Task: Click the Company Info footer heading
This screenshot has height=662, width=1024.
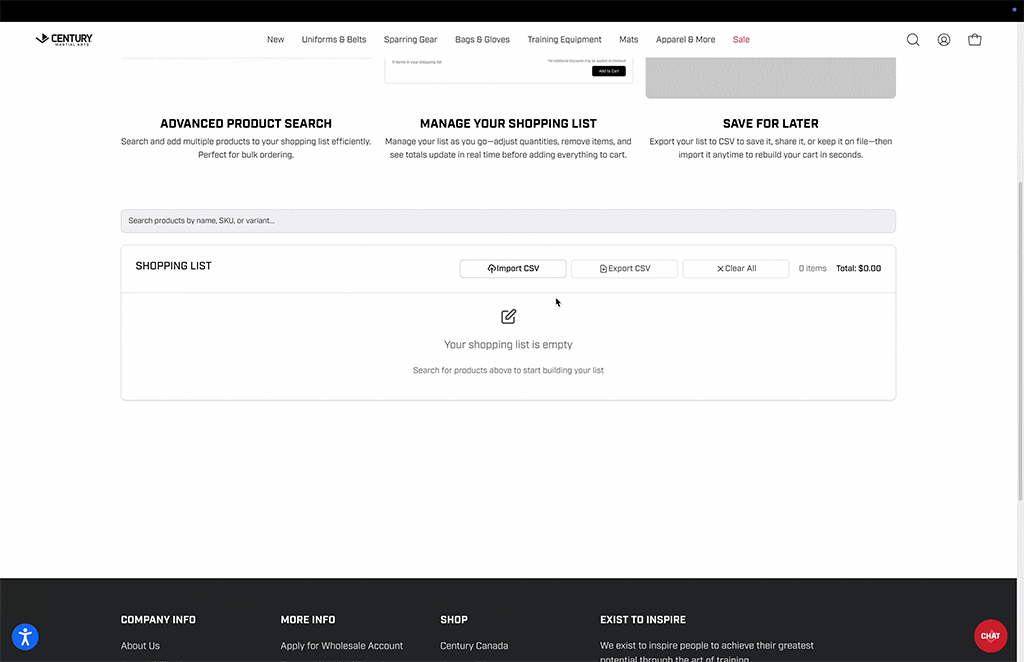Action: pyautogui.click(x=158, y=620)
